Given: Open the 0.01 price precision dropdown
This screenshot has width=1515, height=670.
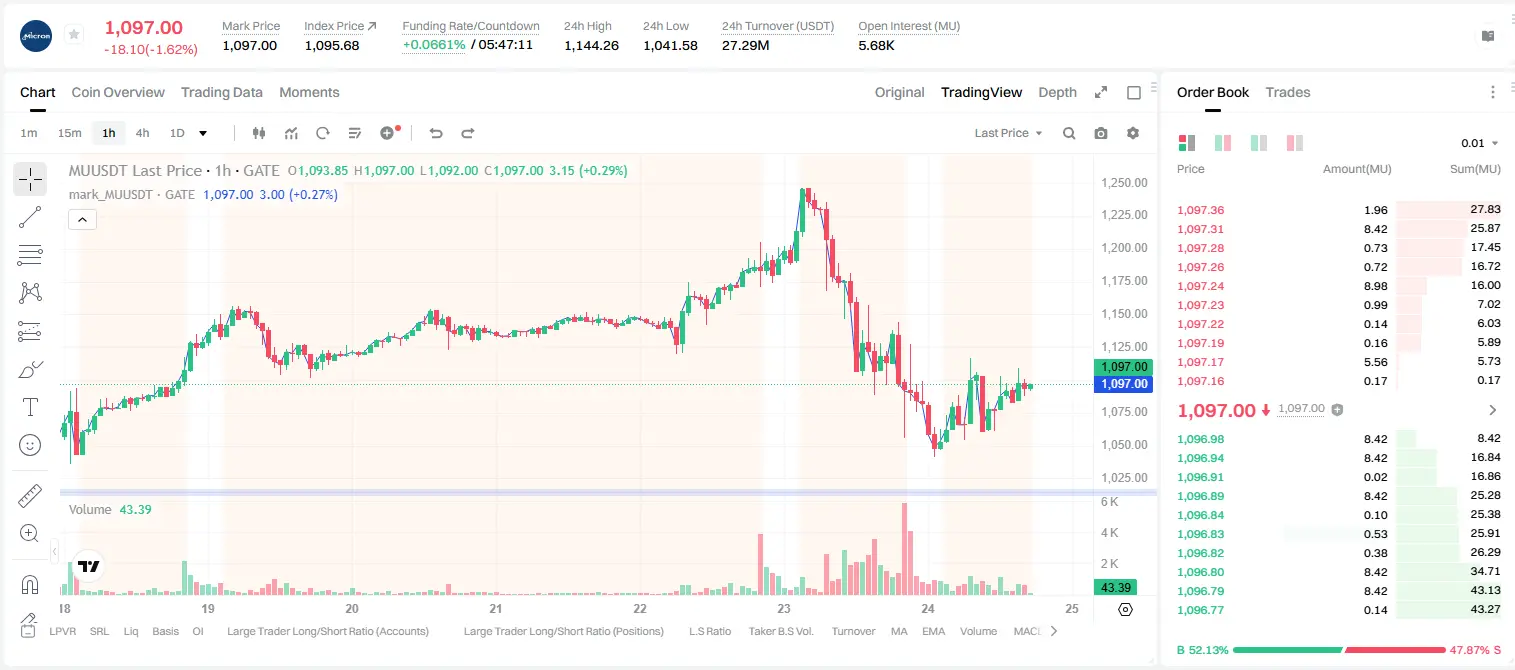Looking at the screenshot, I should [1480, 143].
